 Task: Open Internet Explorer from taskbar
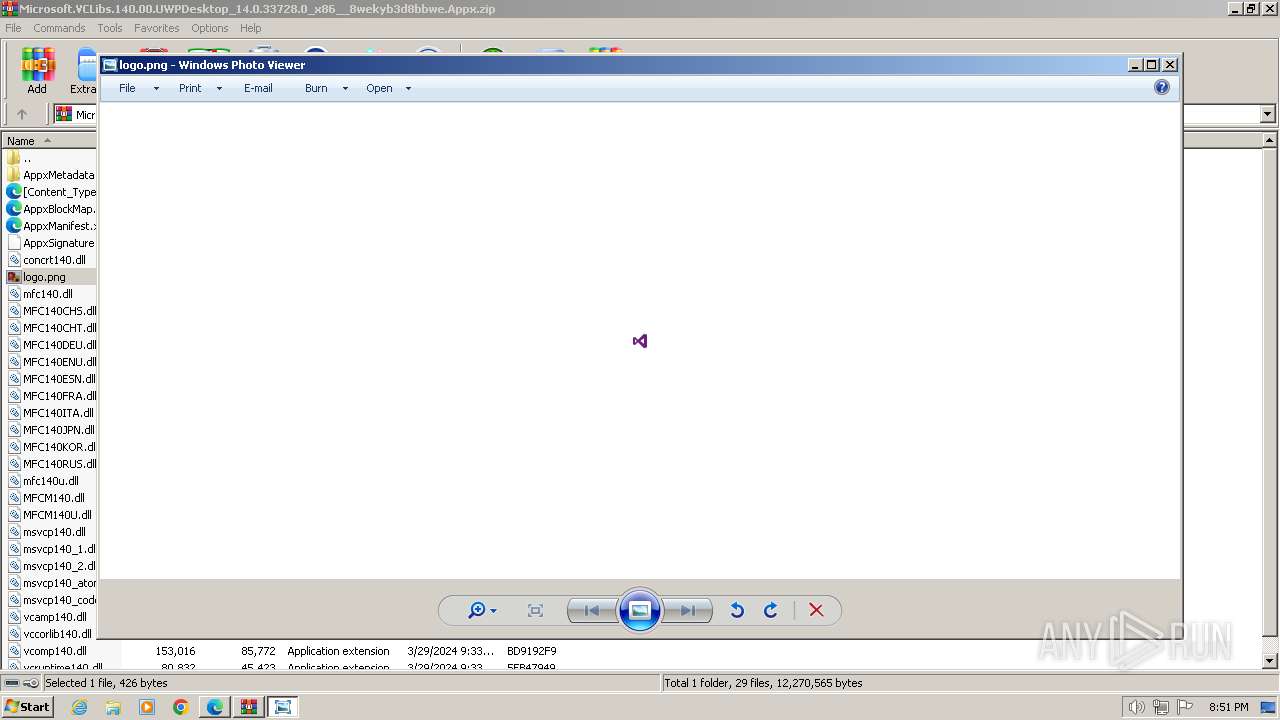tap(80, 707)
